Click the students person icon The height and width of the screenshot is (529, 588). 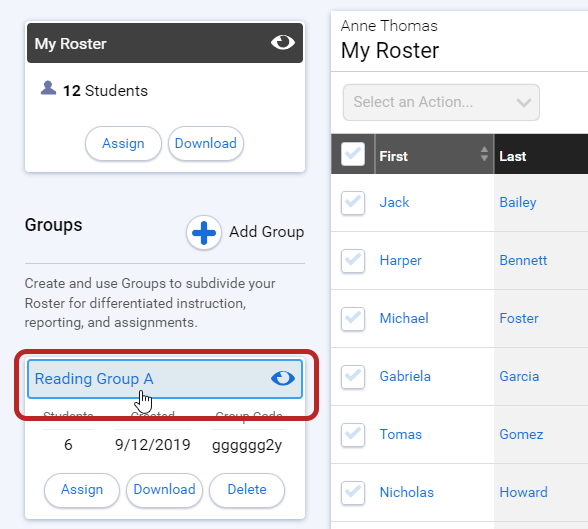(48, 88)
